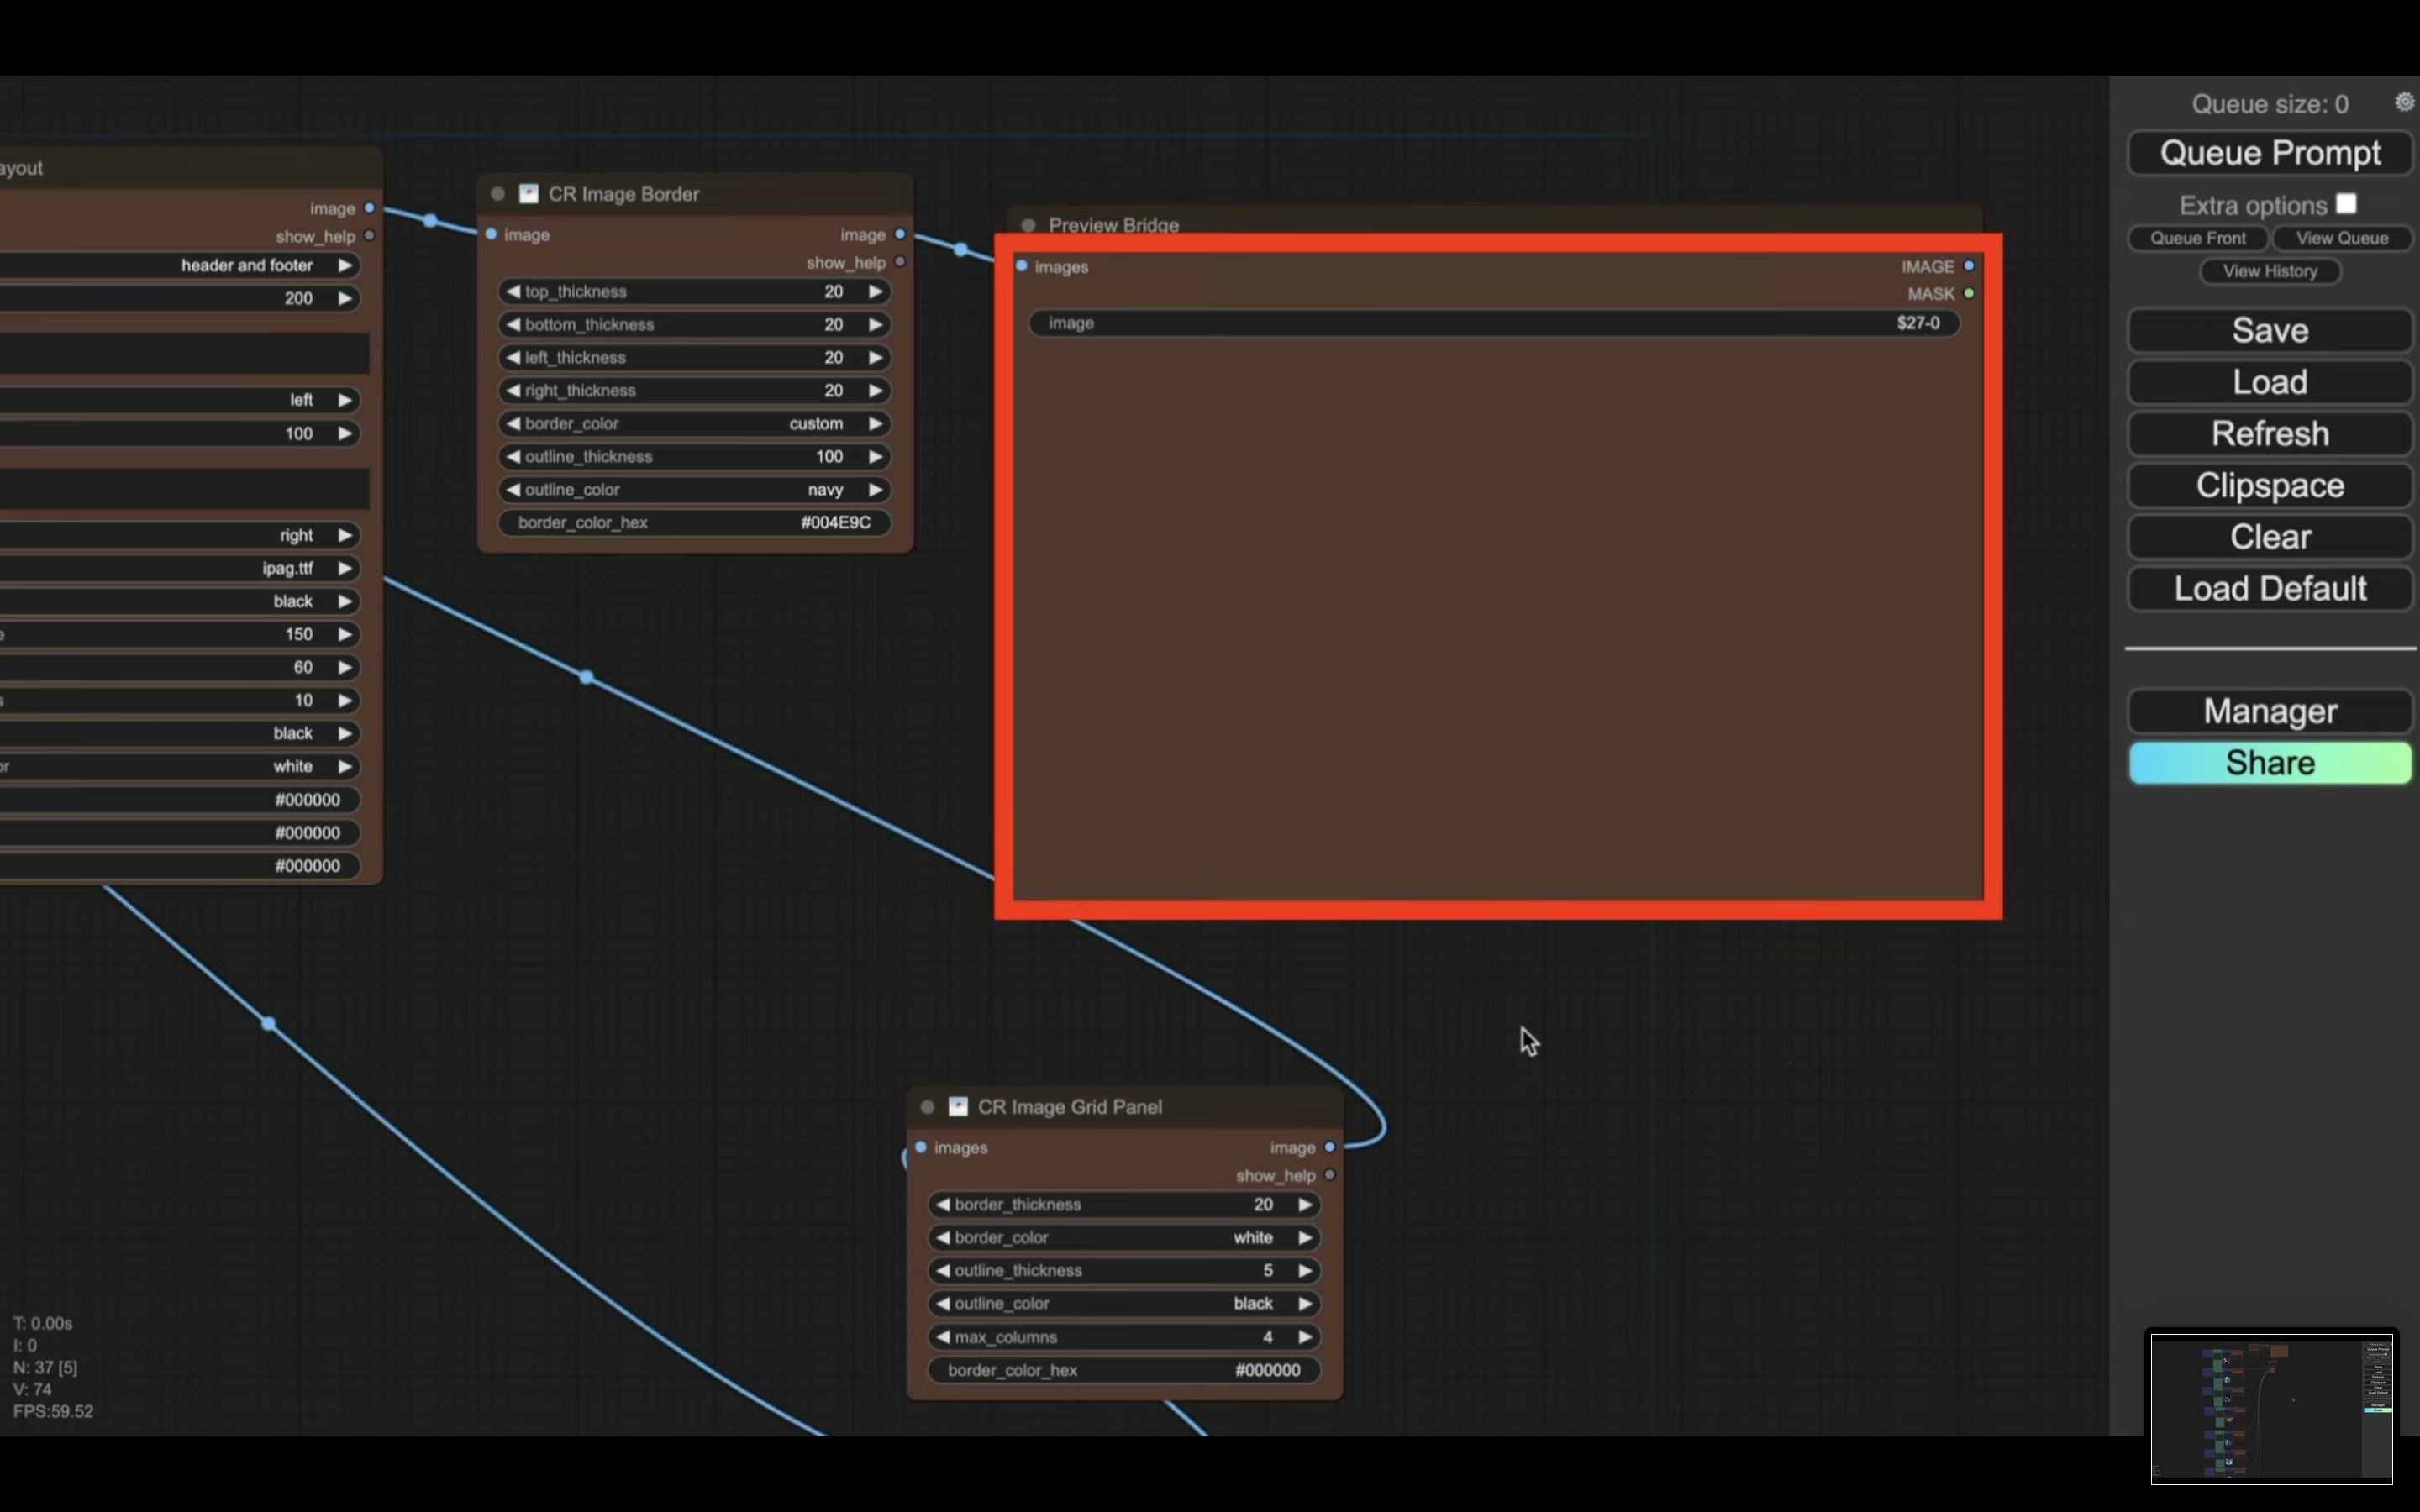Increase left_thickness with right arrow
Image resolution: width=2420 pixels, height=1512 pixels.
pyautogui.click(x=875, y=357)
